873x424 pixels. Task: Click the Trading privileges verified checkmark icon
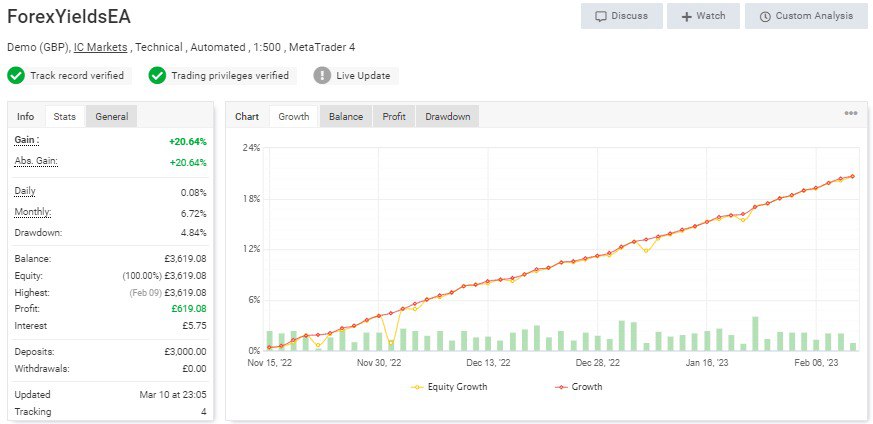point(157,76)
